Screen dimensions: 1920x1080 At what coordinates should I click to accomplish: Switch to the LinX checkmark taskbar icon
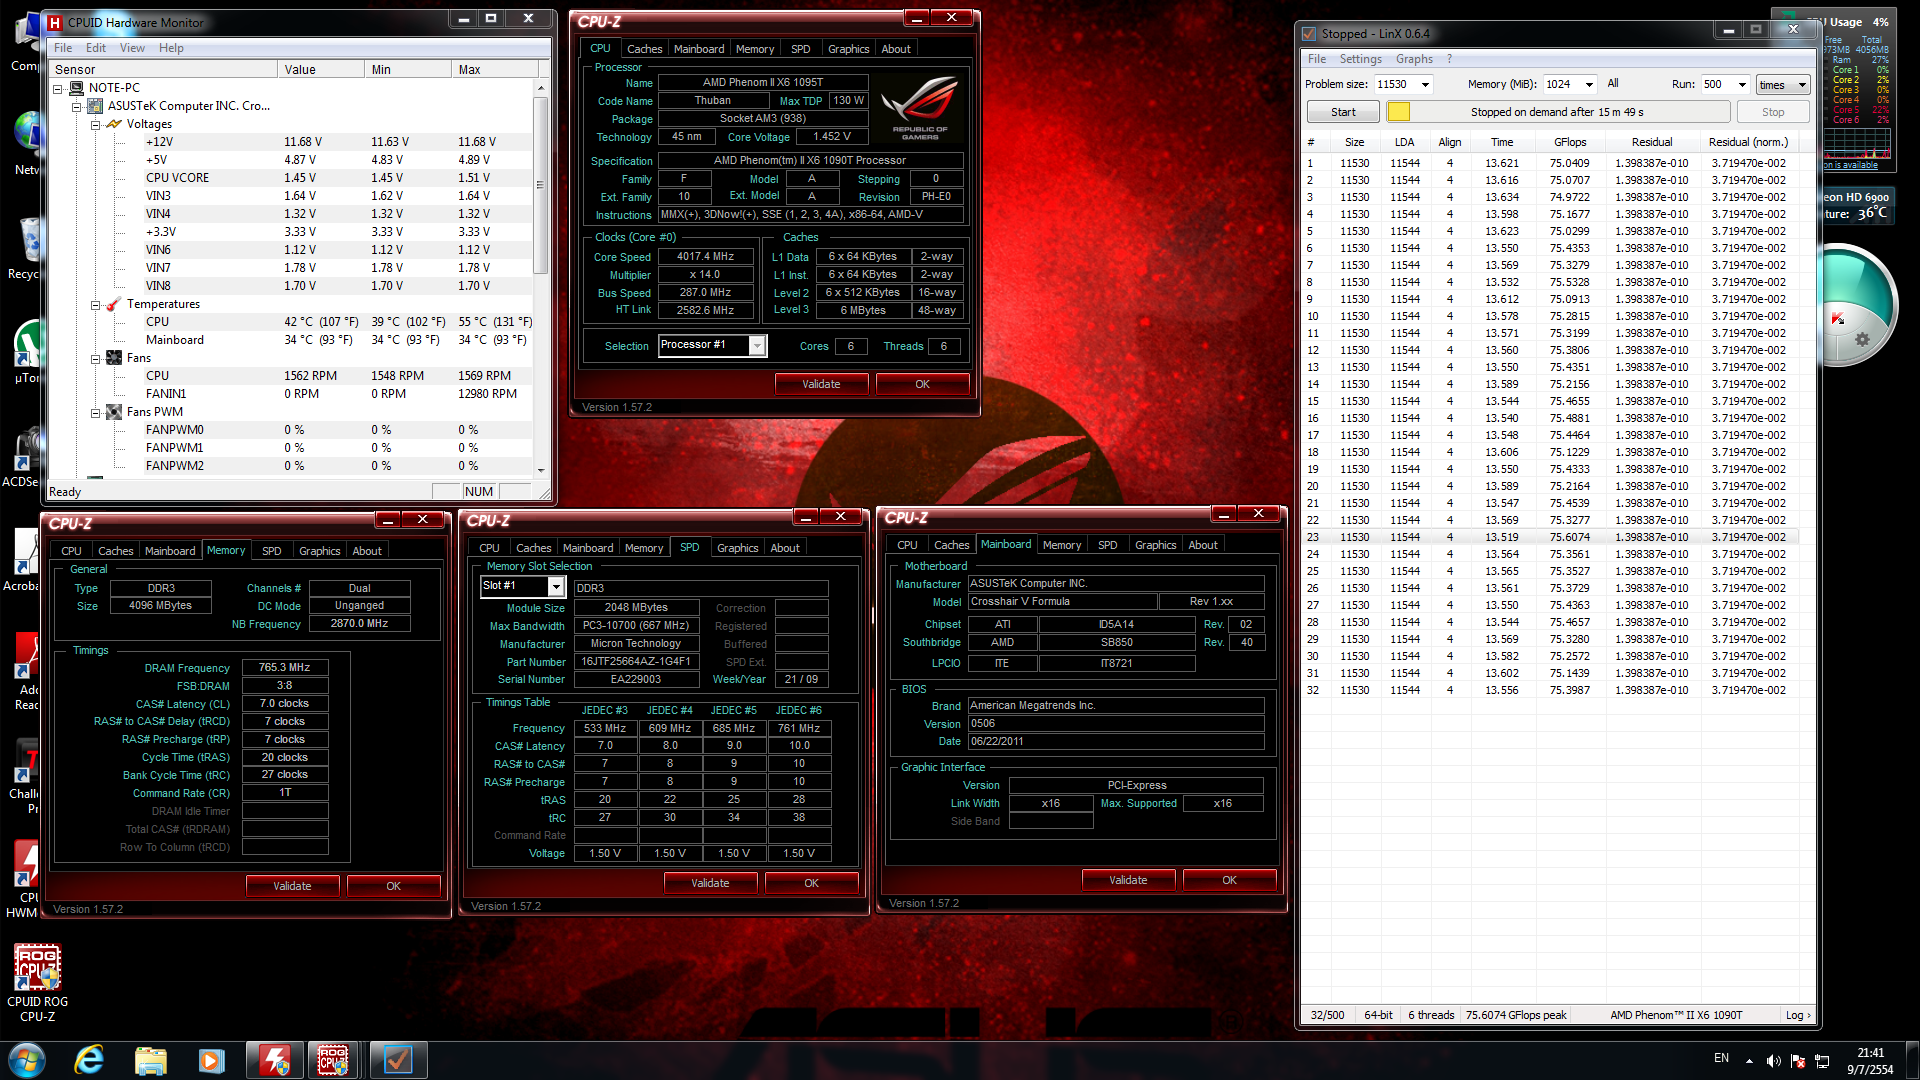click(x=398, y=1060)
